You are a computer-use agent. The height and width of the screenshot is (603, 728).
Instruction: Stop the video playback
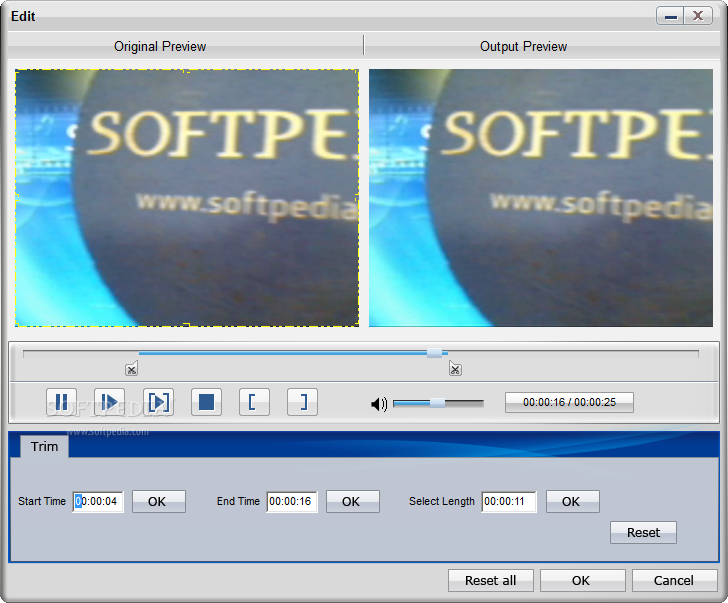pyautogui.click(x=206, y=402)
